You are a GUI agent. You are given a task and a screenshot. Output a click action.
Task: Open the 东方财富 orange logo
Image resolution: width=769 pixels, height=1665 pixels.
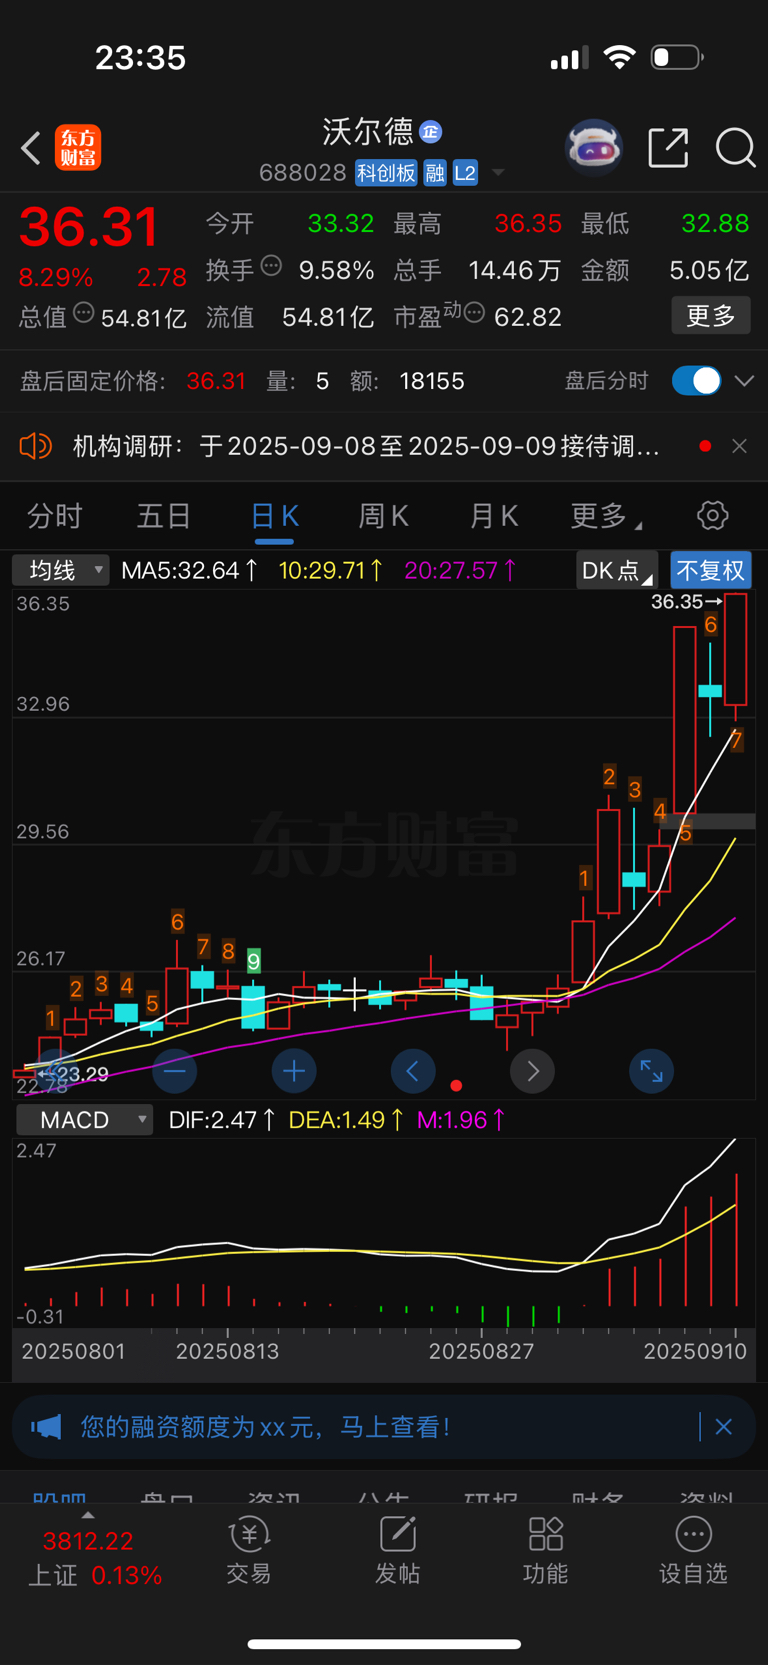(77, 148)
